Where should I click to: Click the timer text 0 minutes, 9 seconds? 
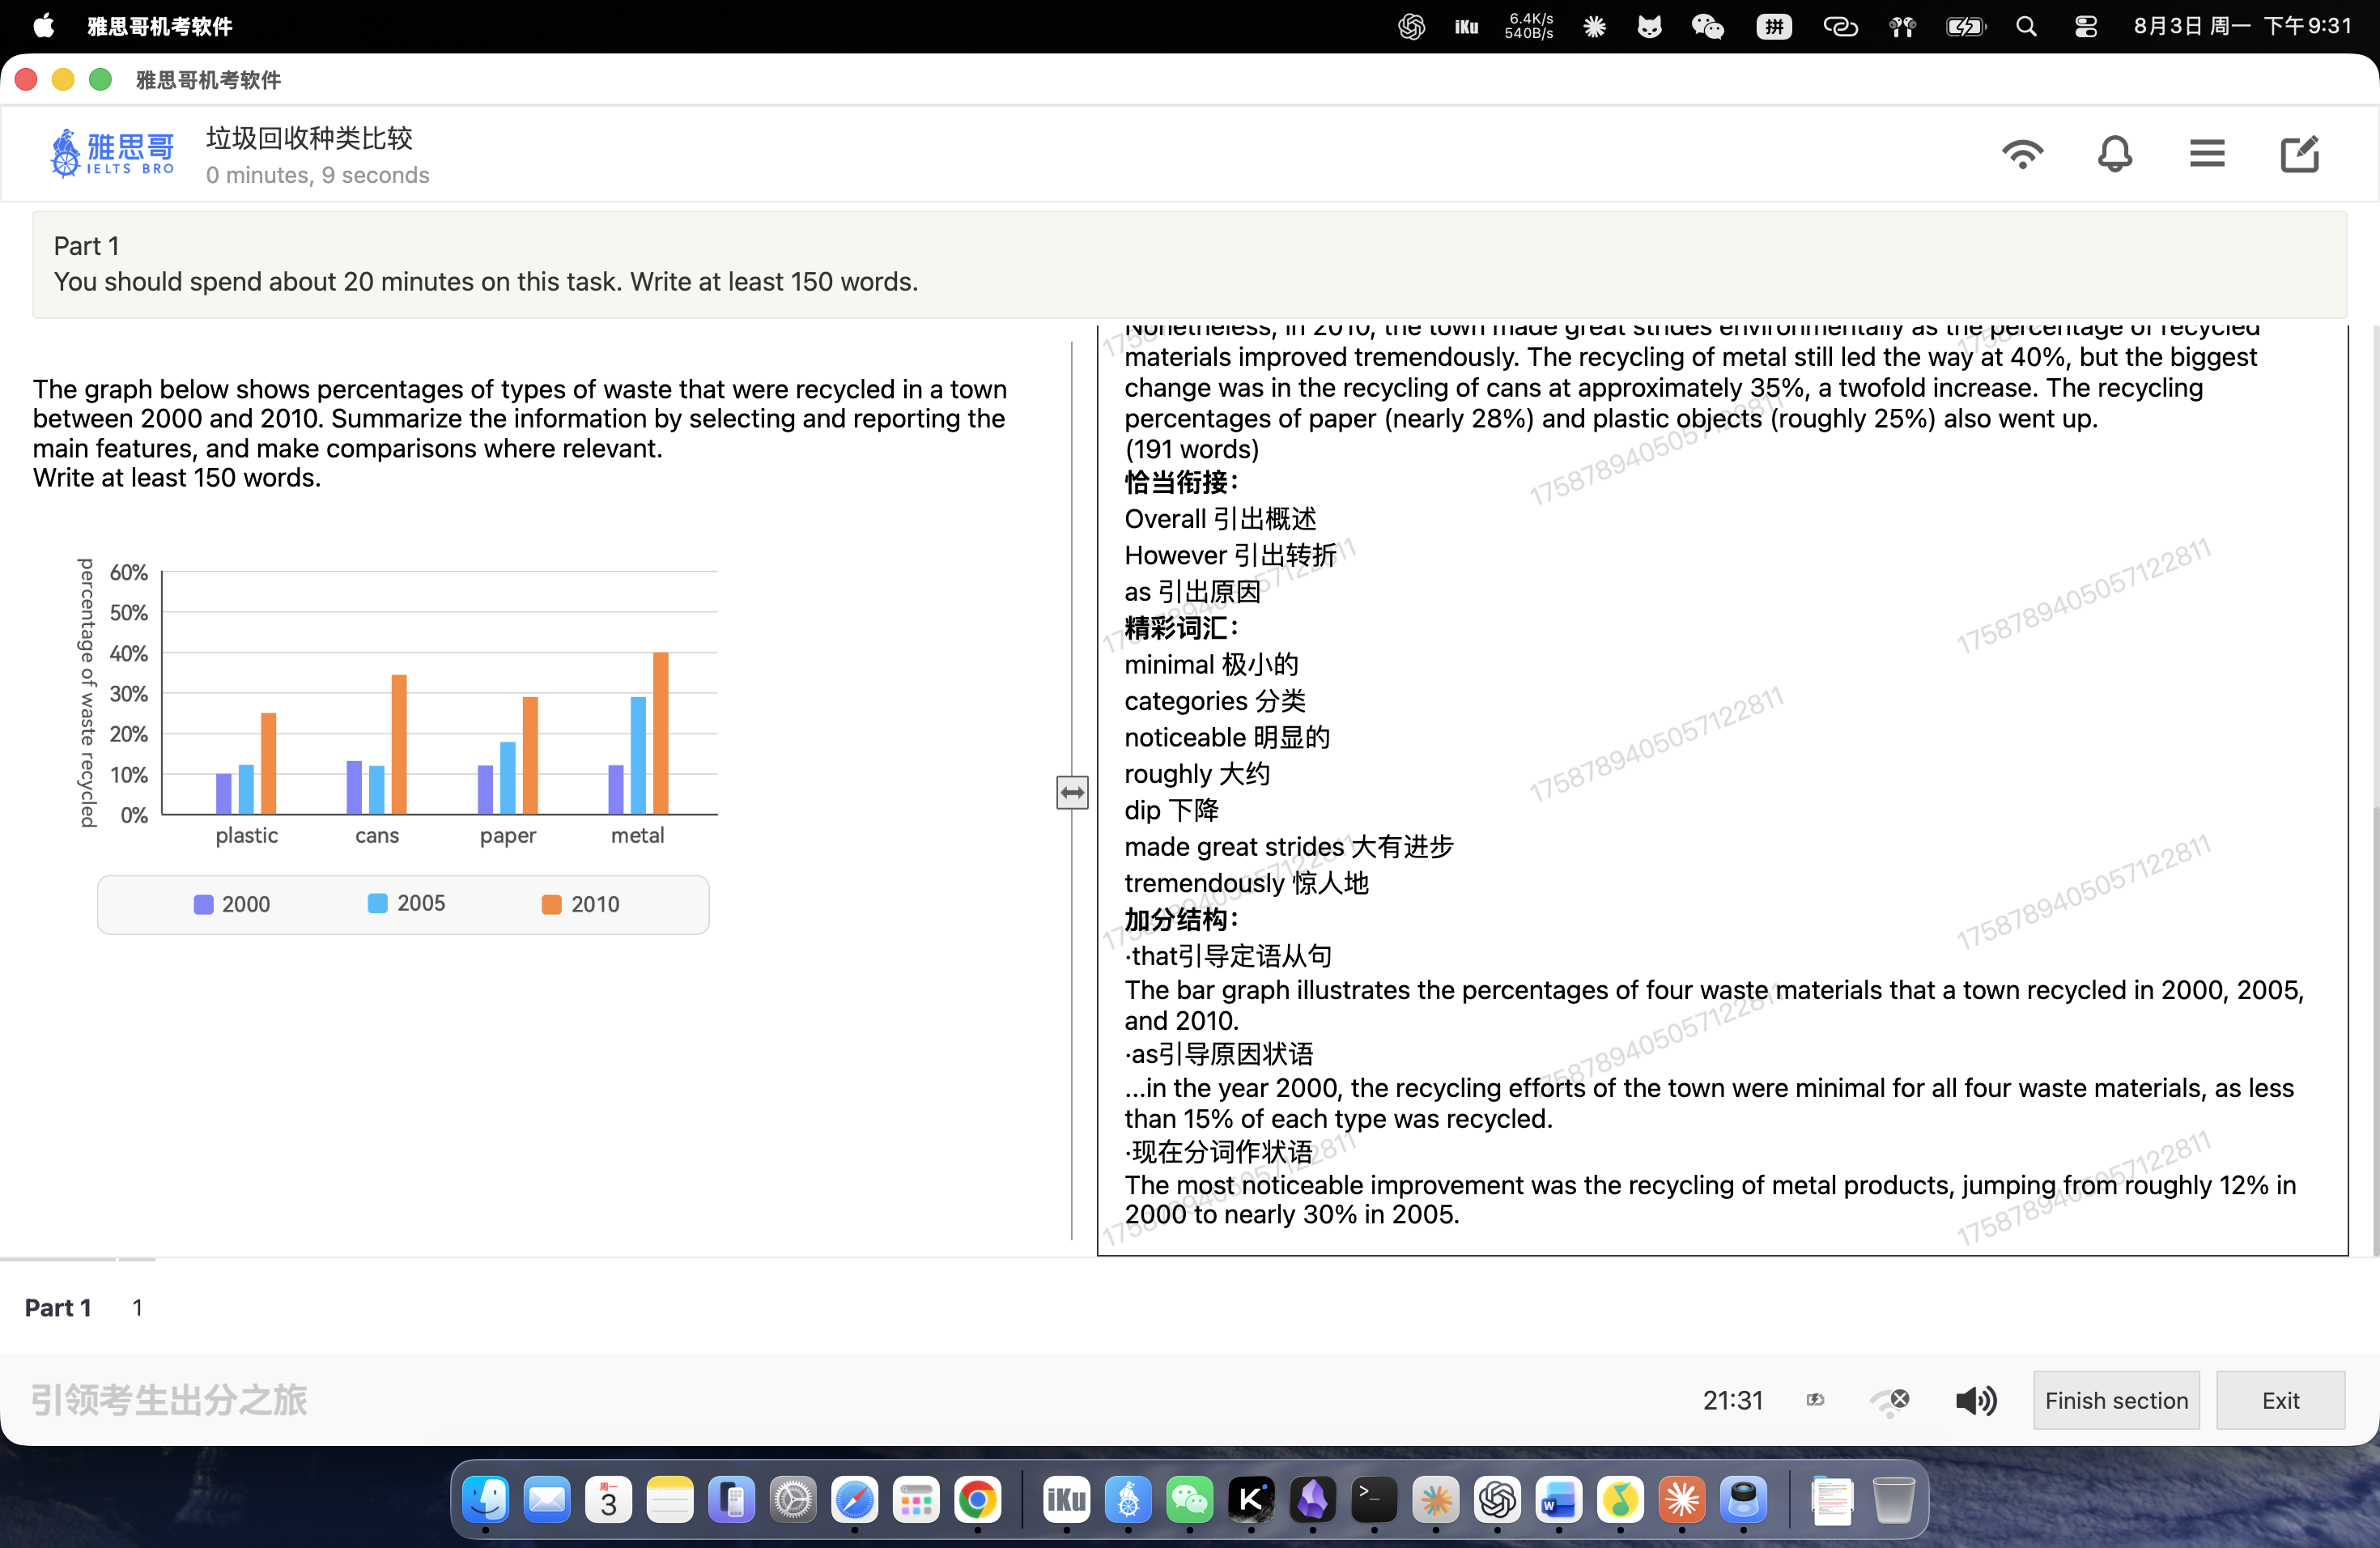coord(318,175)
